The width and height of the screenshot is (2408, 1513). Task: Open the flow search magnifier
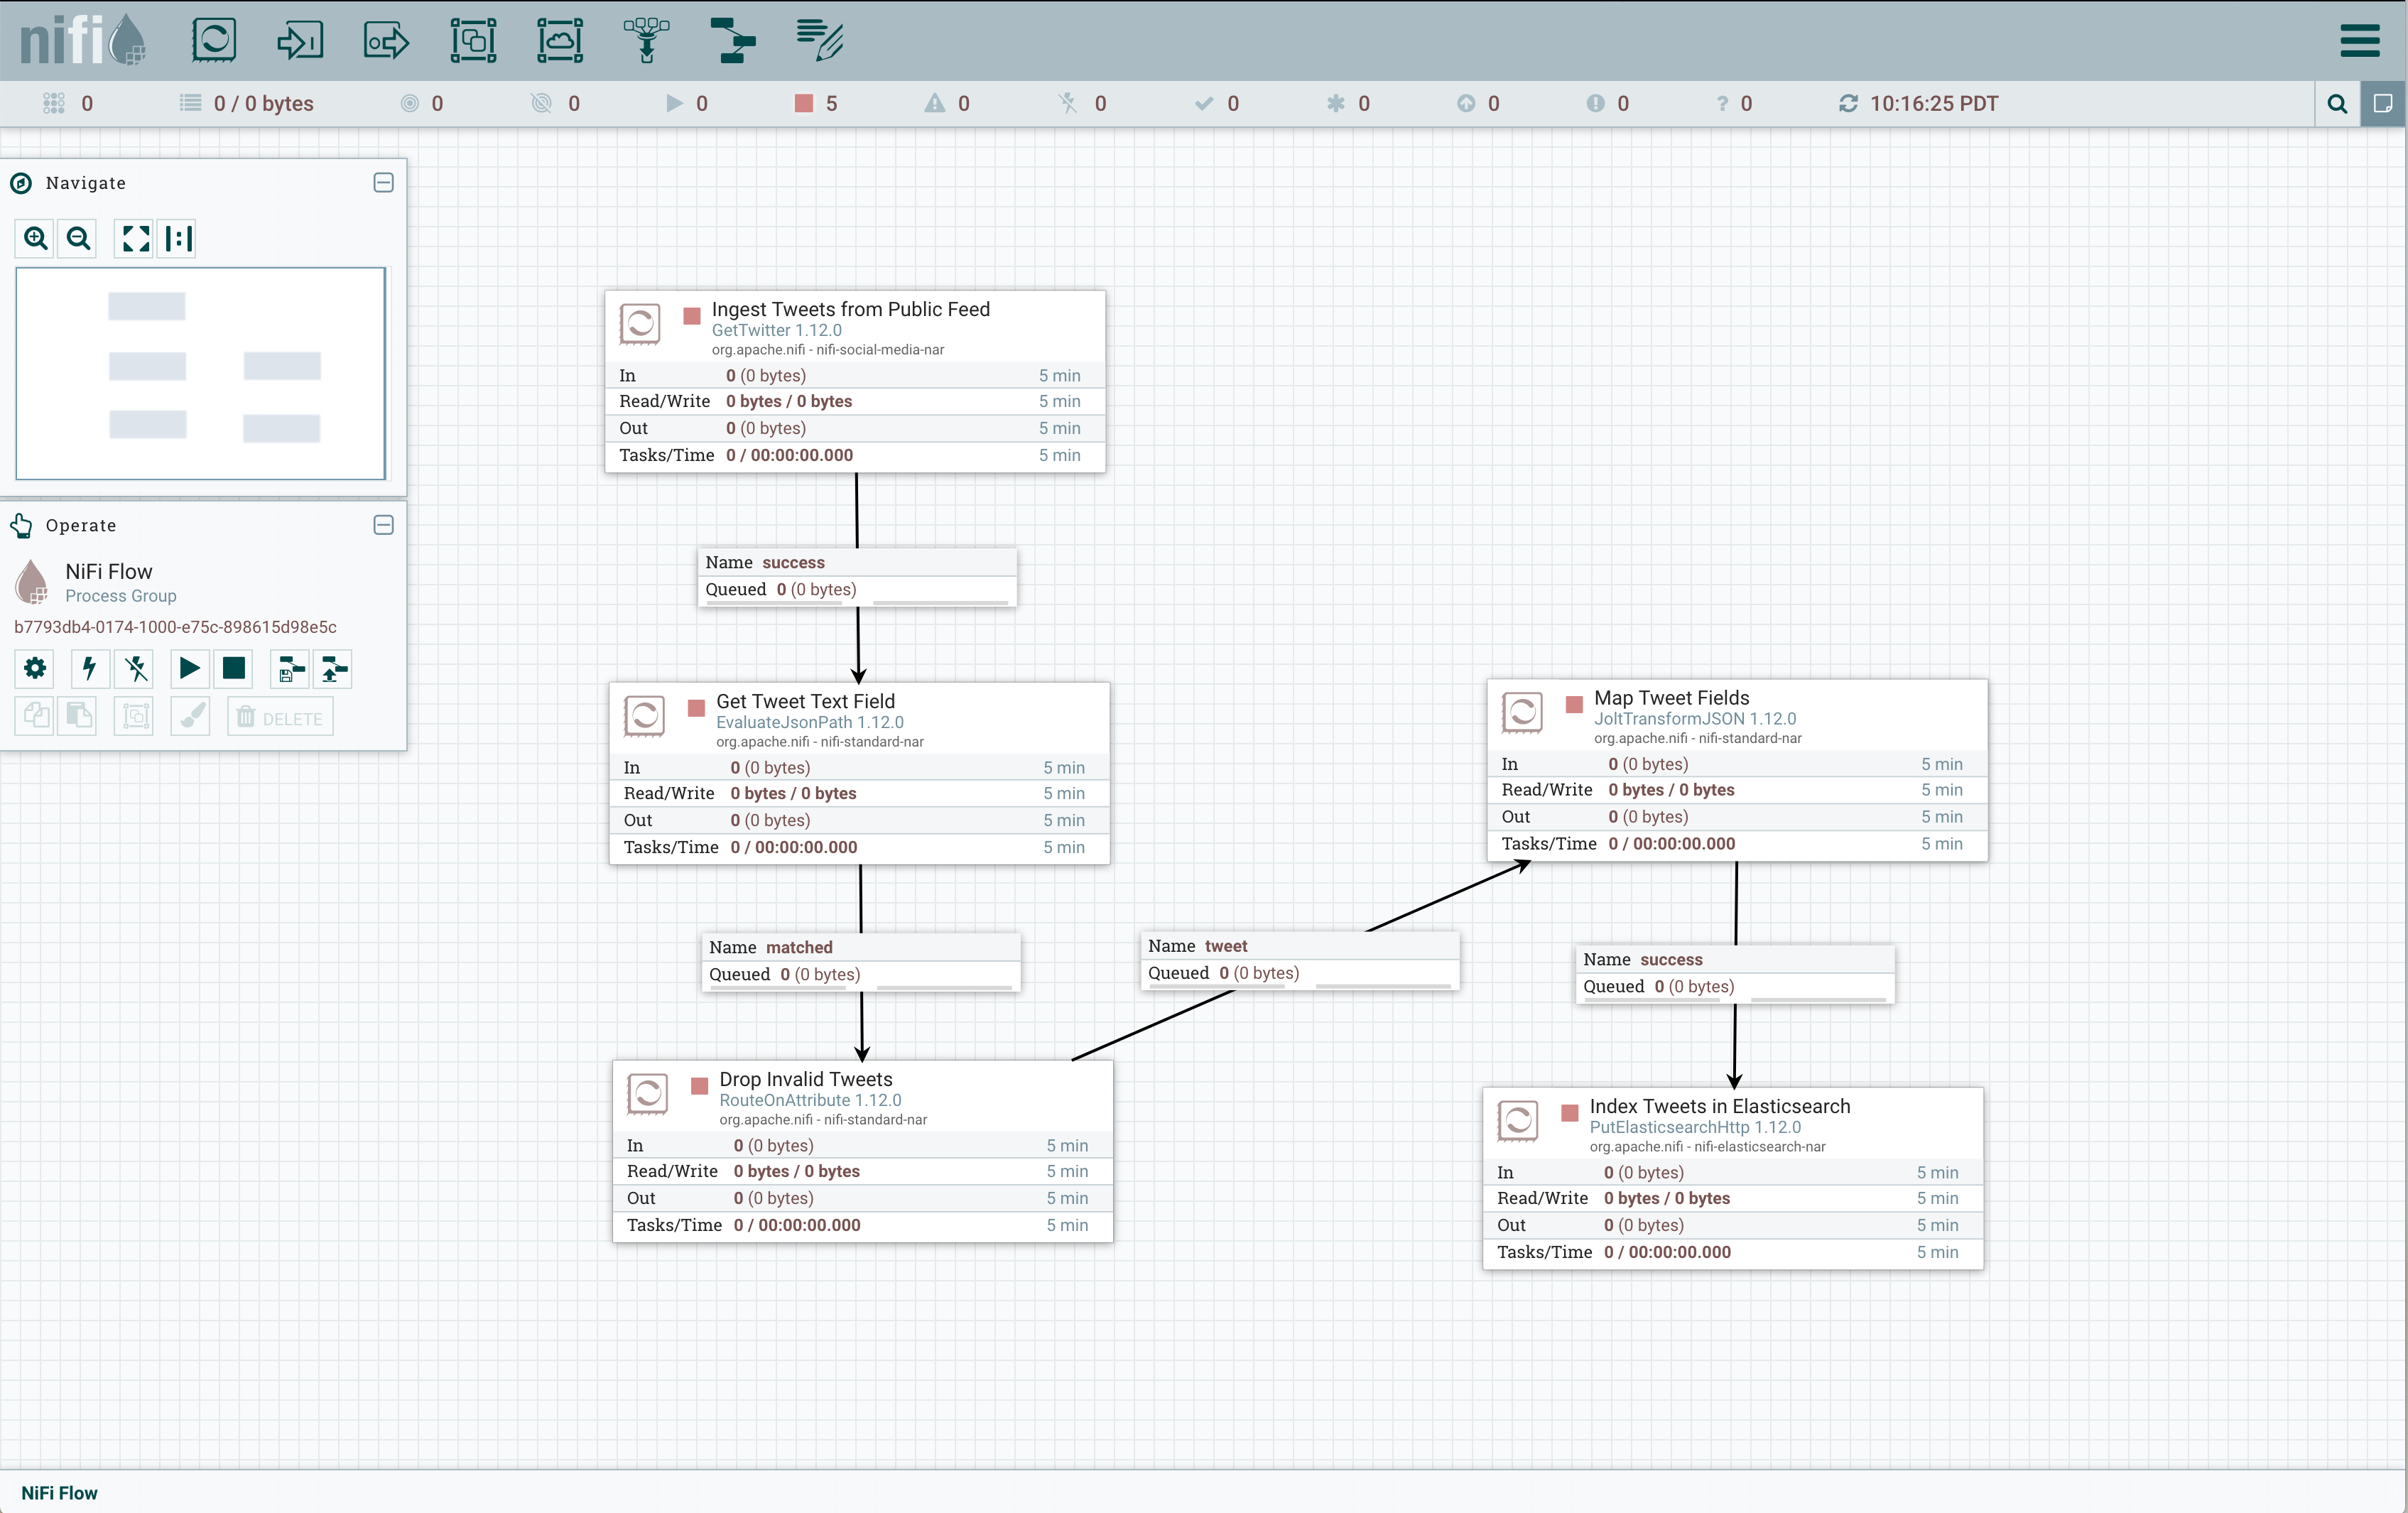click(x=2337, y=104)
